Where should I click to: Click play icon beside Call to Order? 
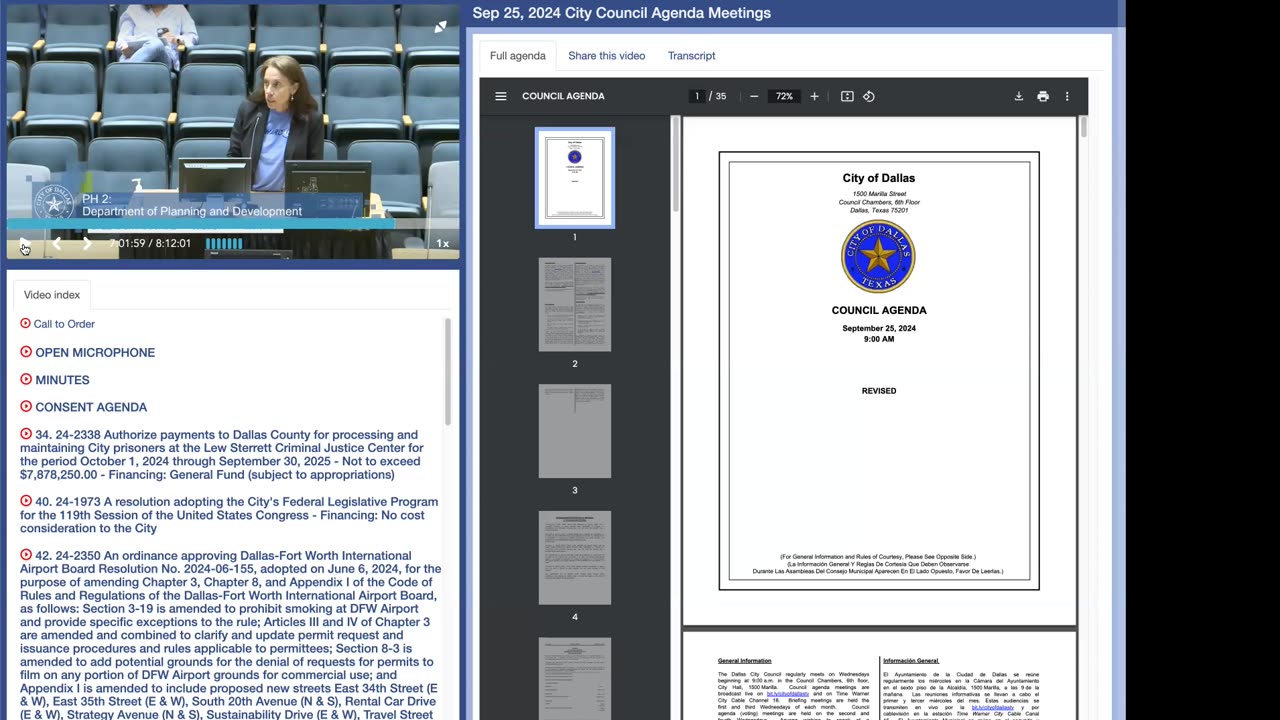tap(25, 323)
